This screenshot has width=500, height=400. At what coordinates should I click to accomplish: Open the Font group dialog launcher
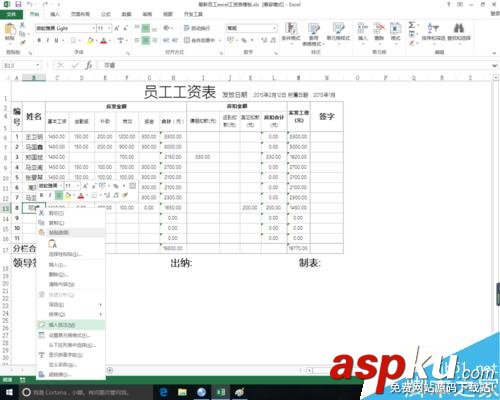pyautogui.click(x=128, y=53)
